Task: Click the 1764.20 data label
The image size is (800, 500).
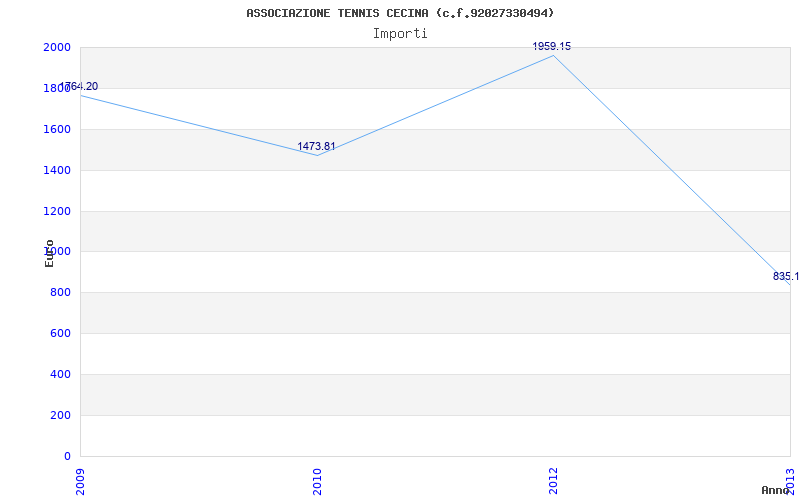Action: click(x=80, y=87)
